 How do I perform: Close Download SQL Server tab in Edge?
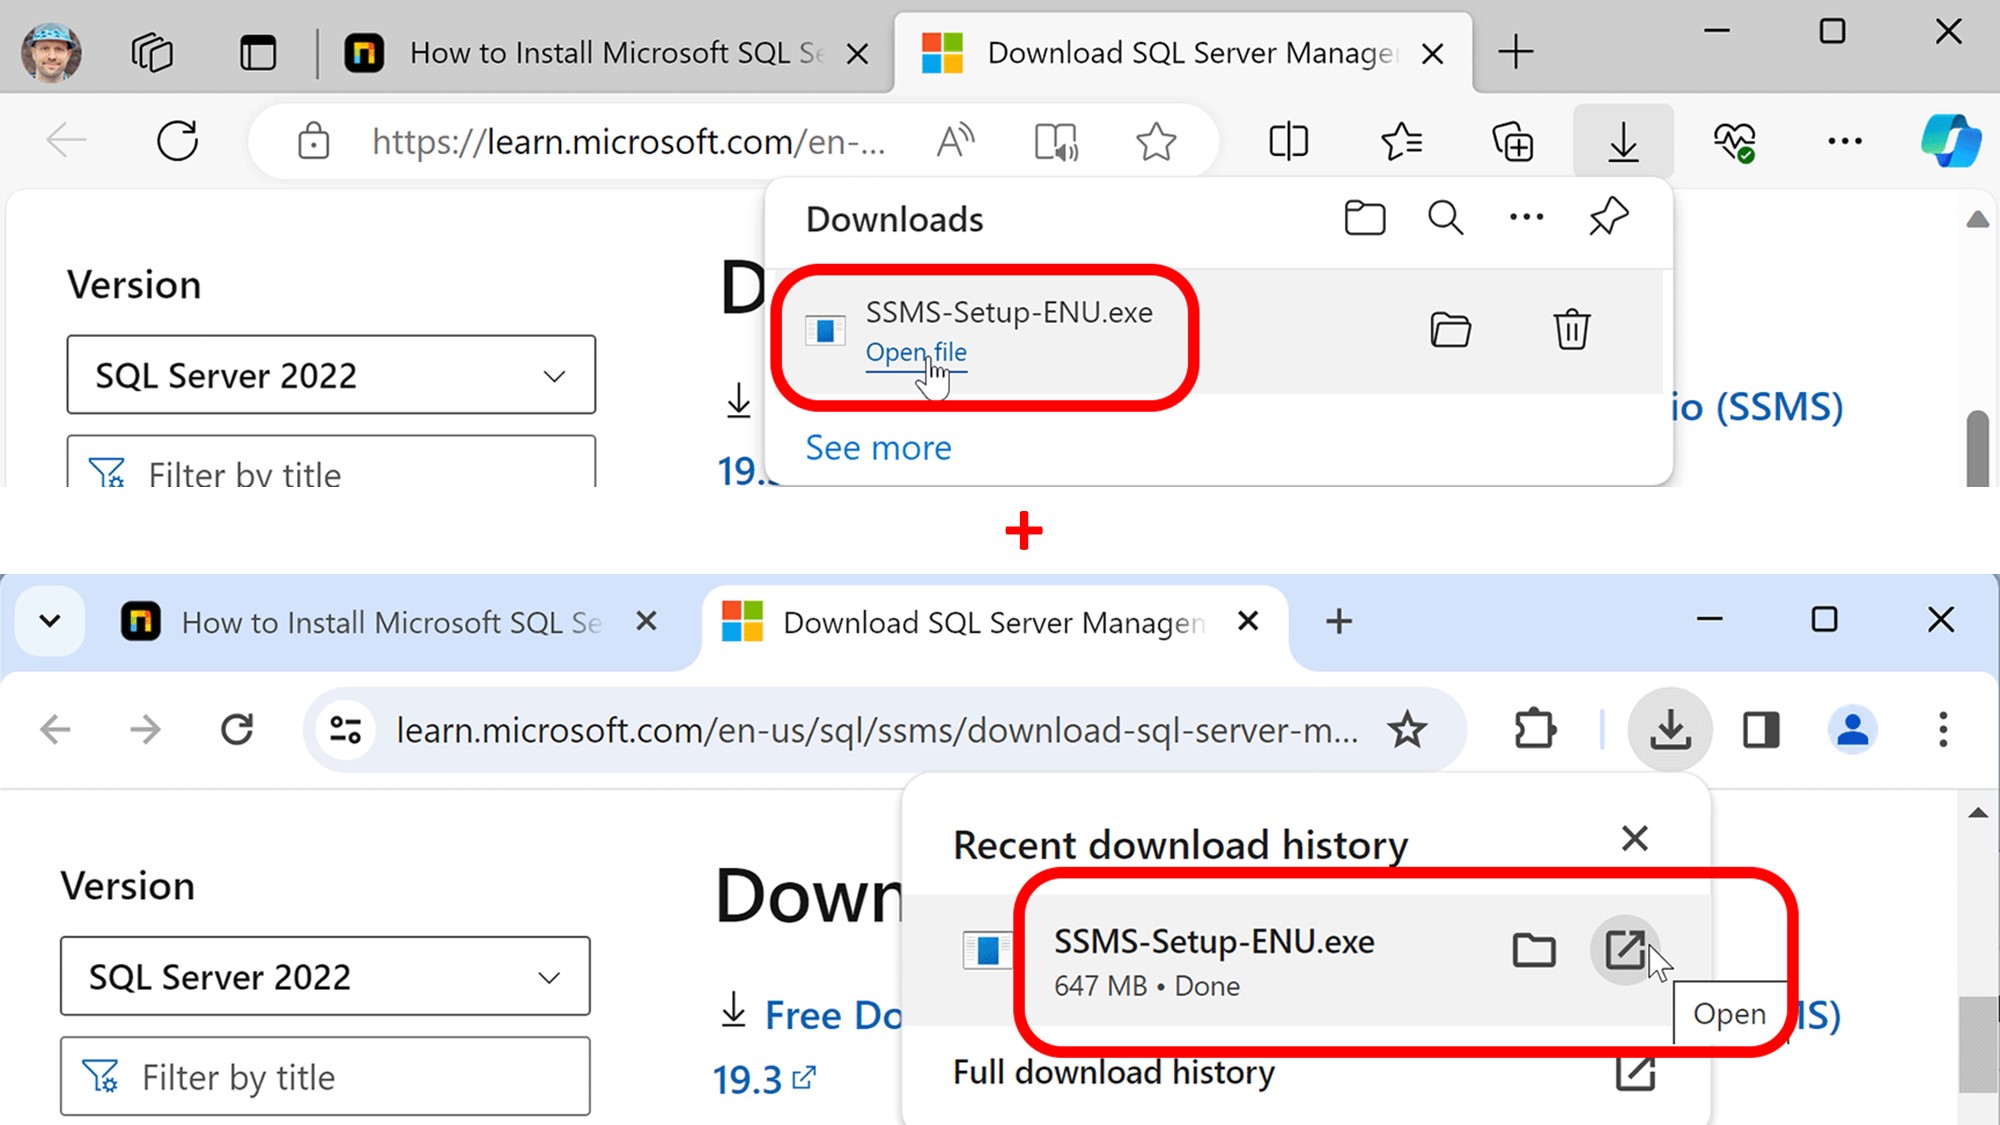coord(1432,54)
